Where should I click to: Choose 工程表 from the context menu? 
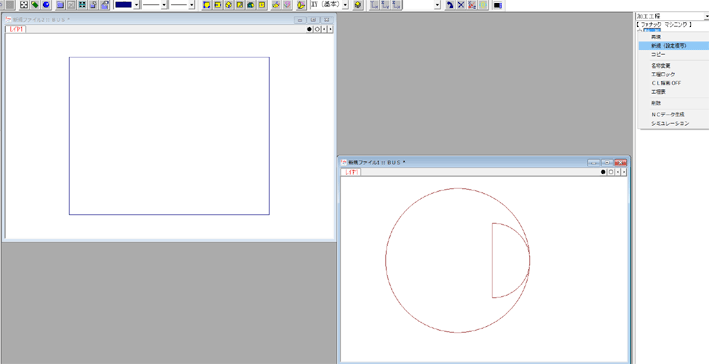pos(674,92)
